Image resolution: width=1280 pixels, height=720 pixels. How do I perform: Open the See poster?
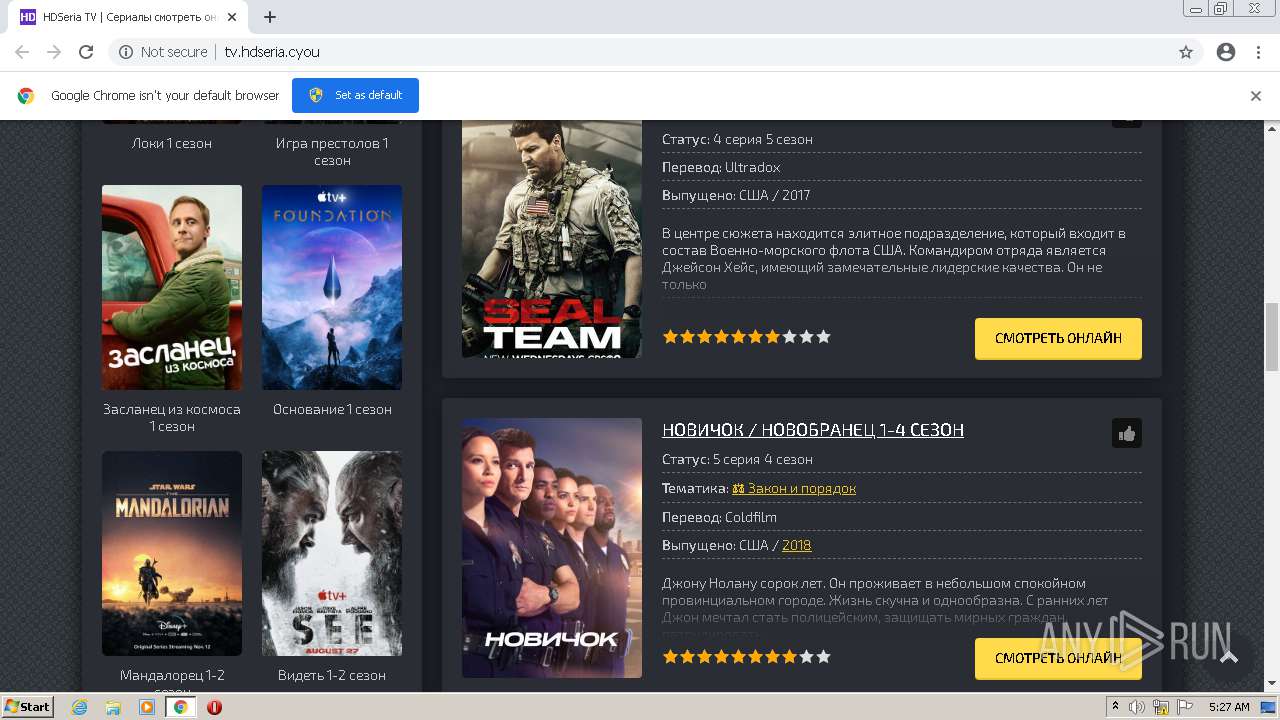coord(332,553)
